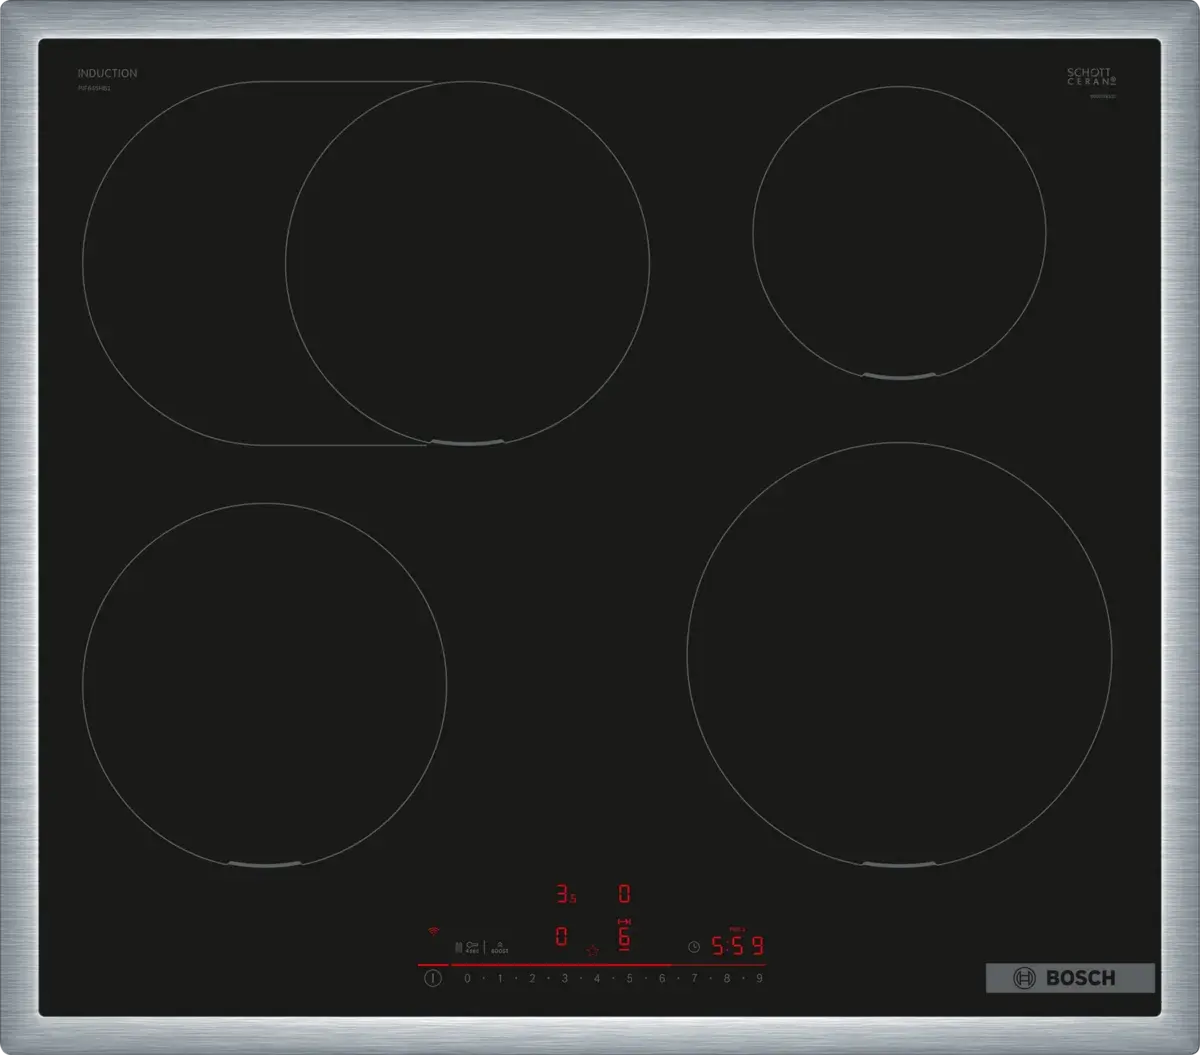Tap the Schott Ceran logo
1200x1055 pixels.
(x=1090, y=77)
